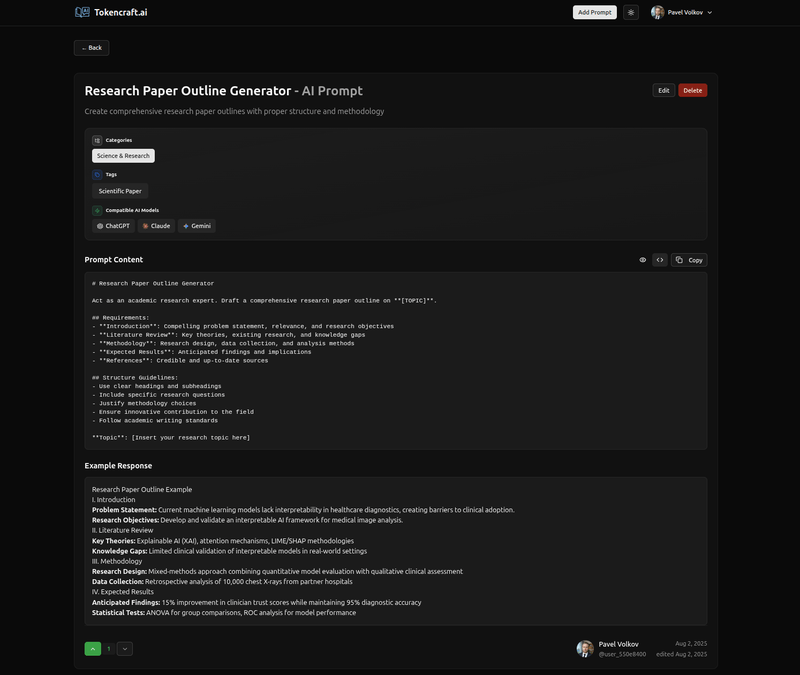Choose the ChatGPT model chip
This screenshot has height=675, width=800.
(x=113, y=226)
